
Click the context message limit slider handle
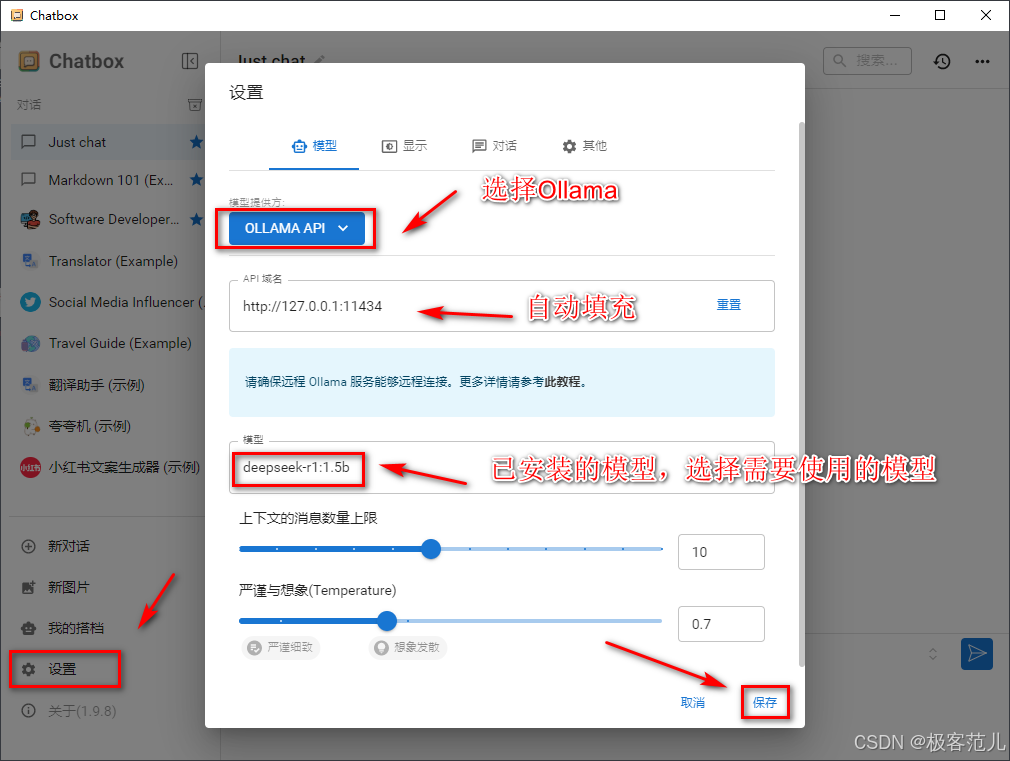pos(431,549)
